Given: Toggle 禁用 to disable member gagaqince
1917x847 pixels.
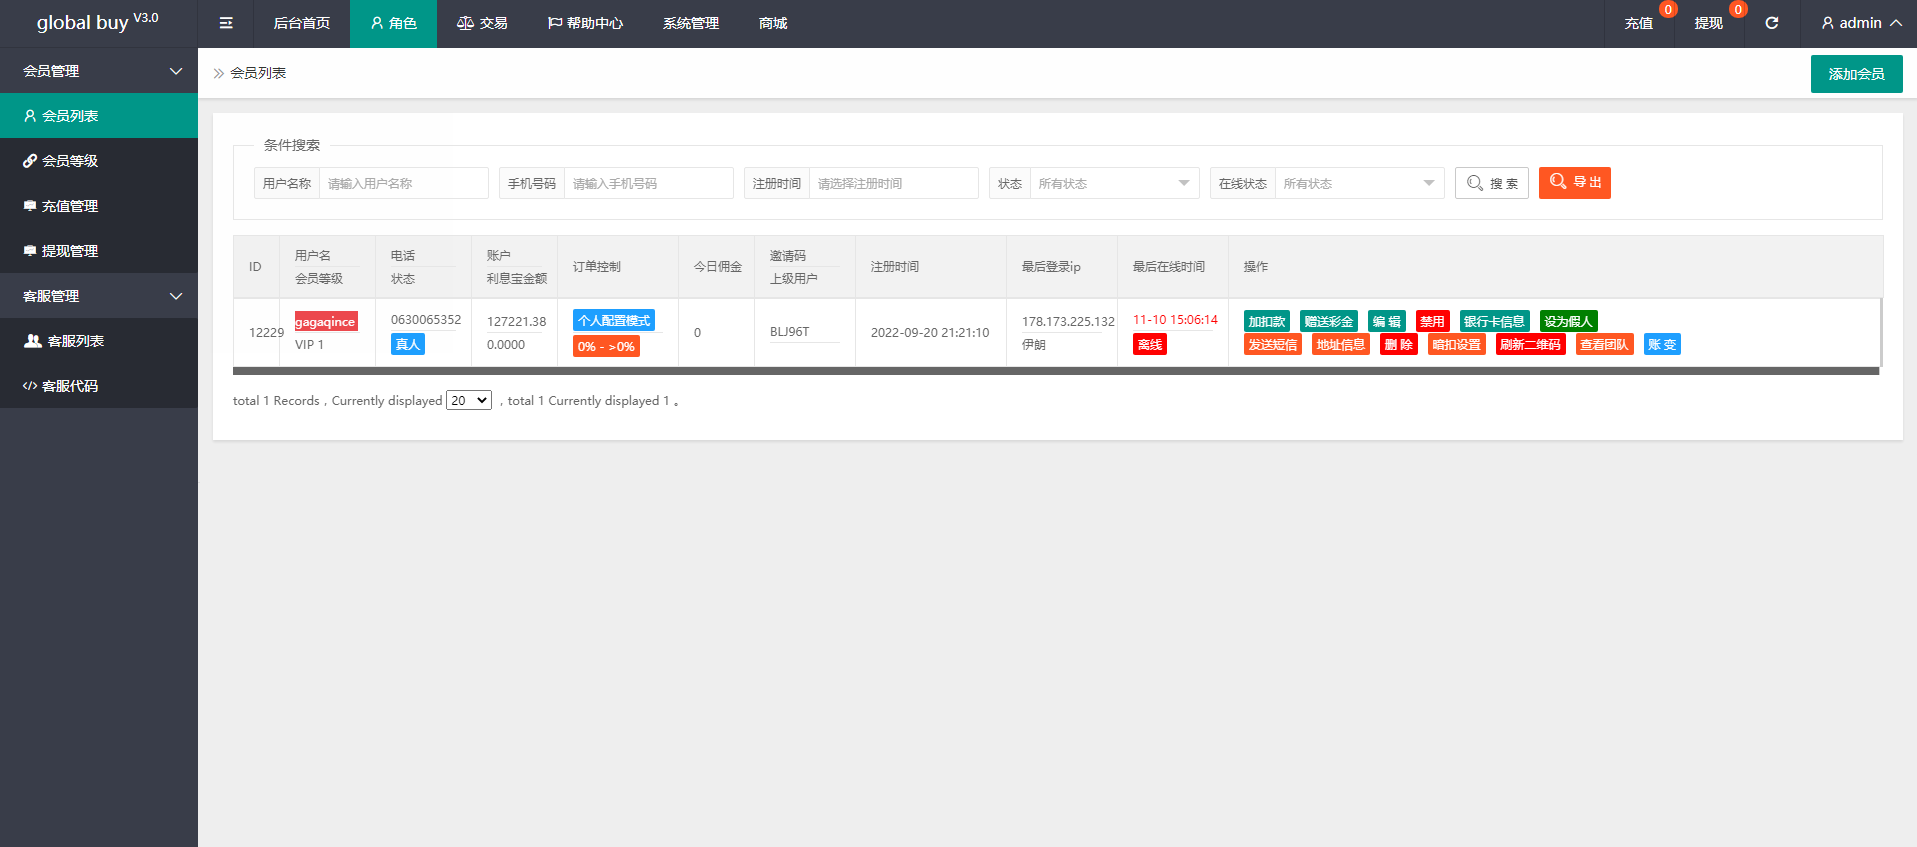Looking at the screenshot, I should click(x=1432, y=321).
